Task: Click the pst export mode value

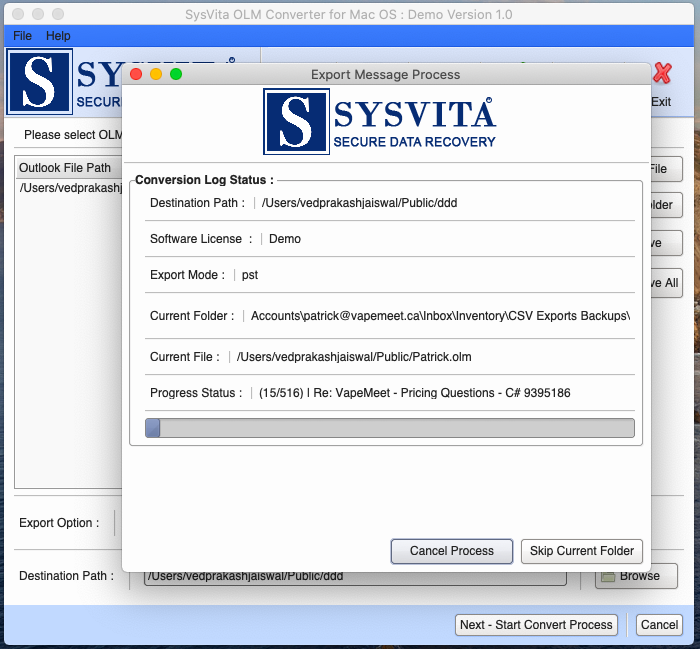Action: pos(250,275)
